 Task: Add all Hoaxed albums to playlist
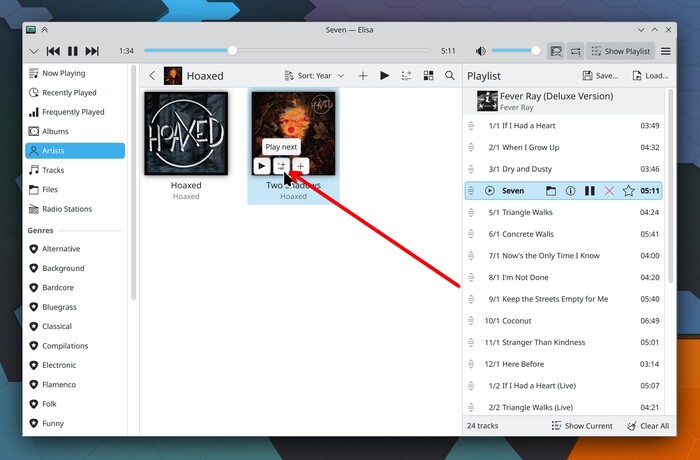[363, 76]
